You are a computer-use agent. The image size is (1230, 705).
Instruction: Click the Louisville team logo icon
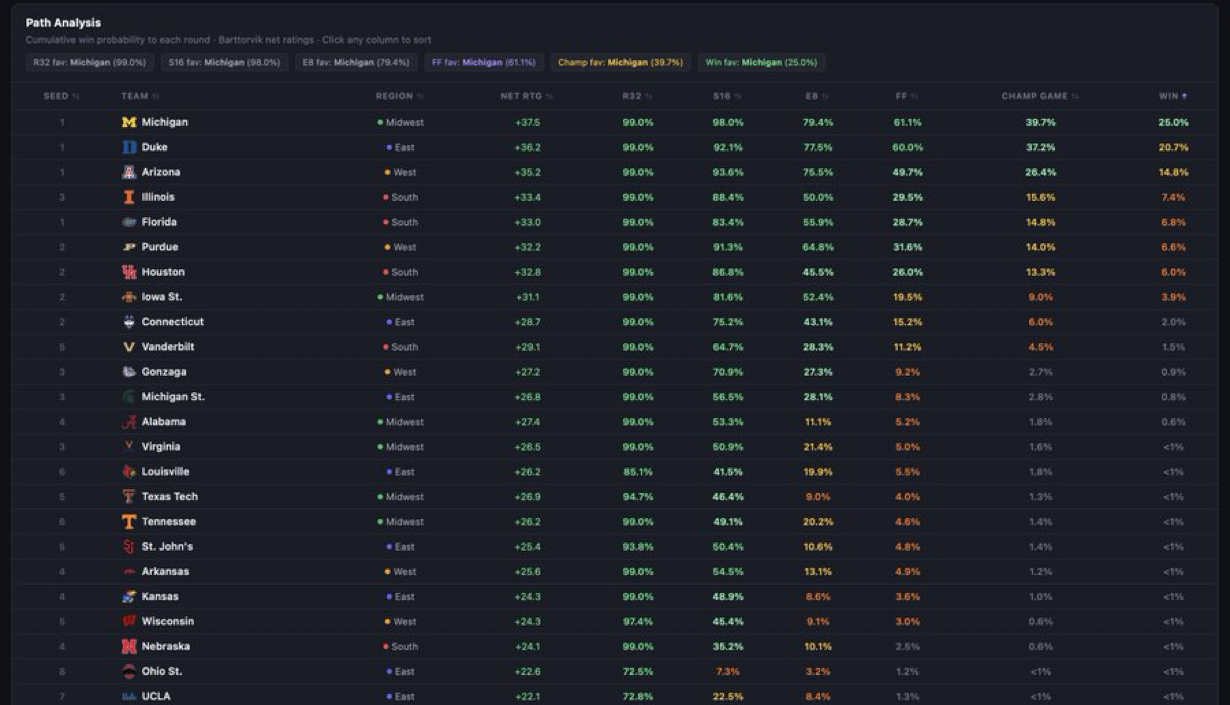point(128,472)
